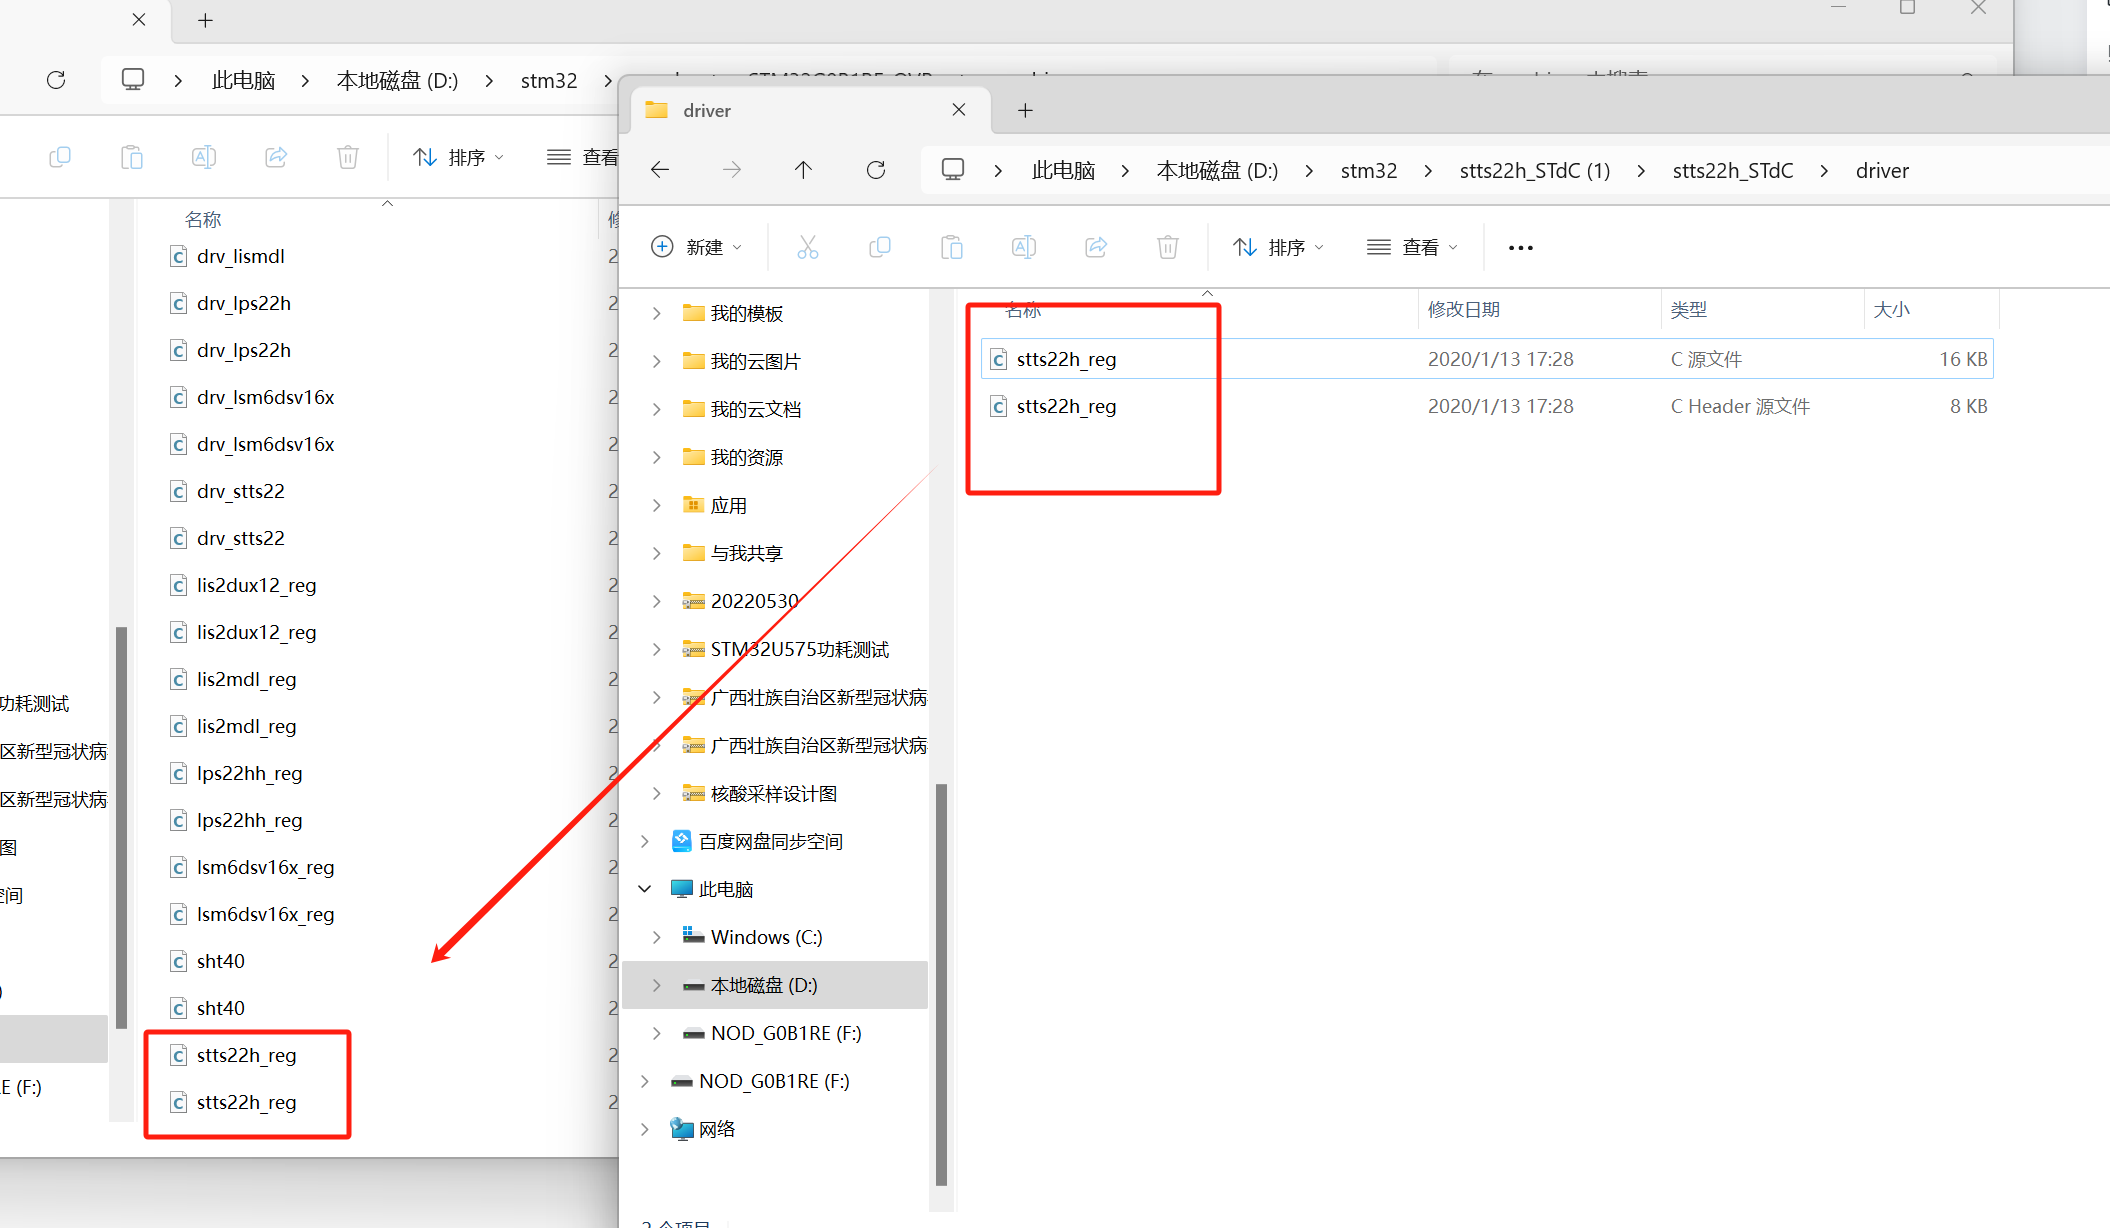Click the delete trash icon in driver window
The width and height of the screenshot is (2110, 1228).
[1167, 247]
